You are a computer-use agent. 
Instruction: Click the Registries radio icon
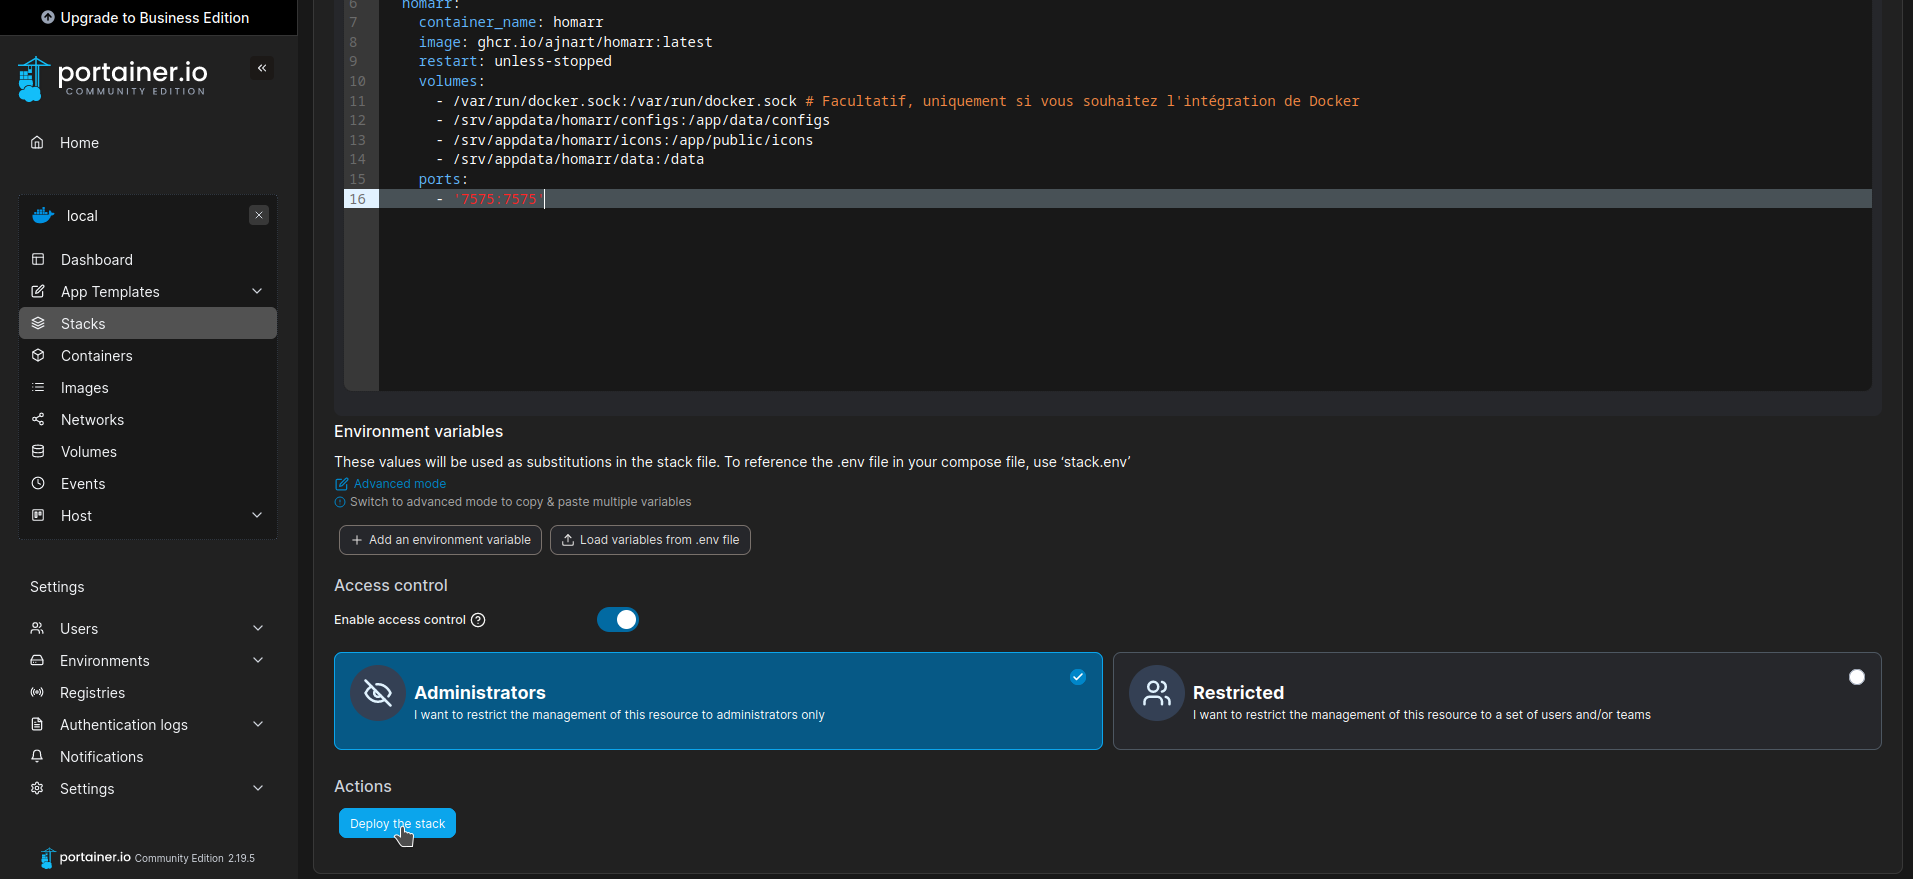coord(37,692)
